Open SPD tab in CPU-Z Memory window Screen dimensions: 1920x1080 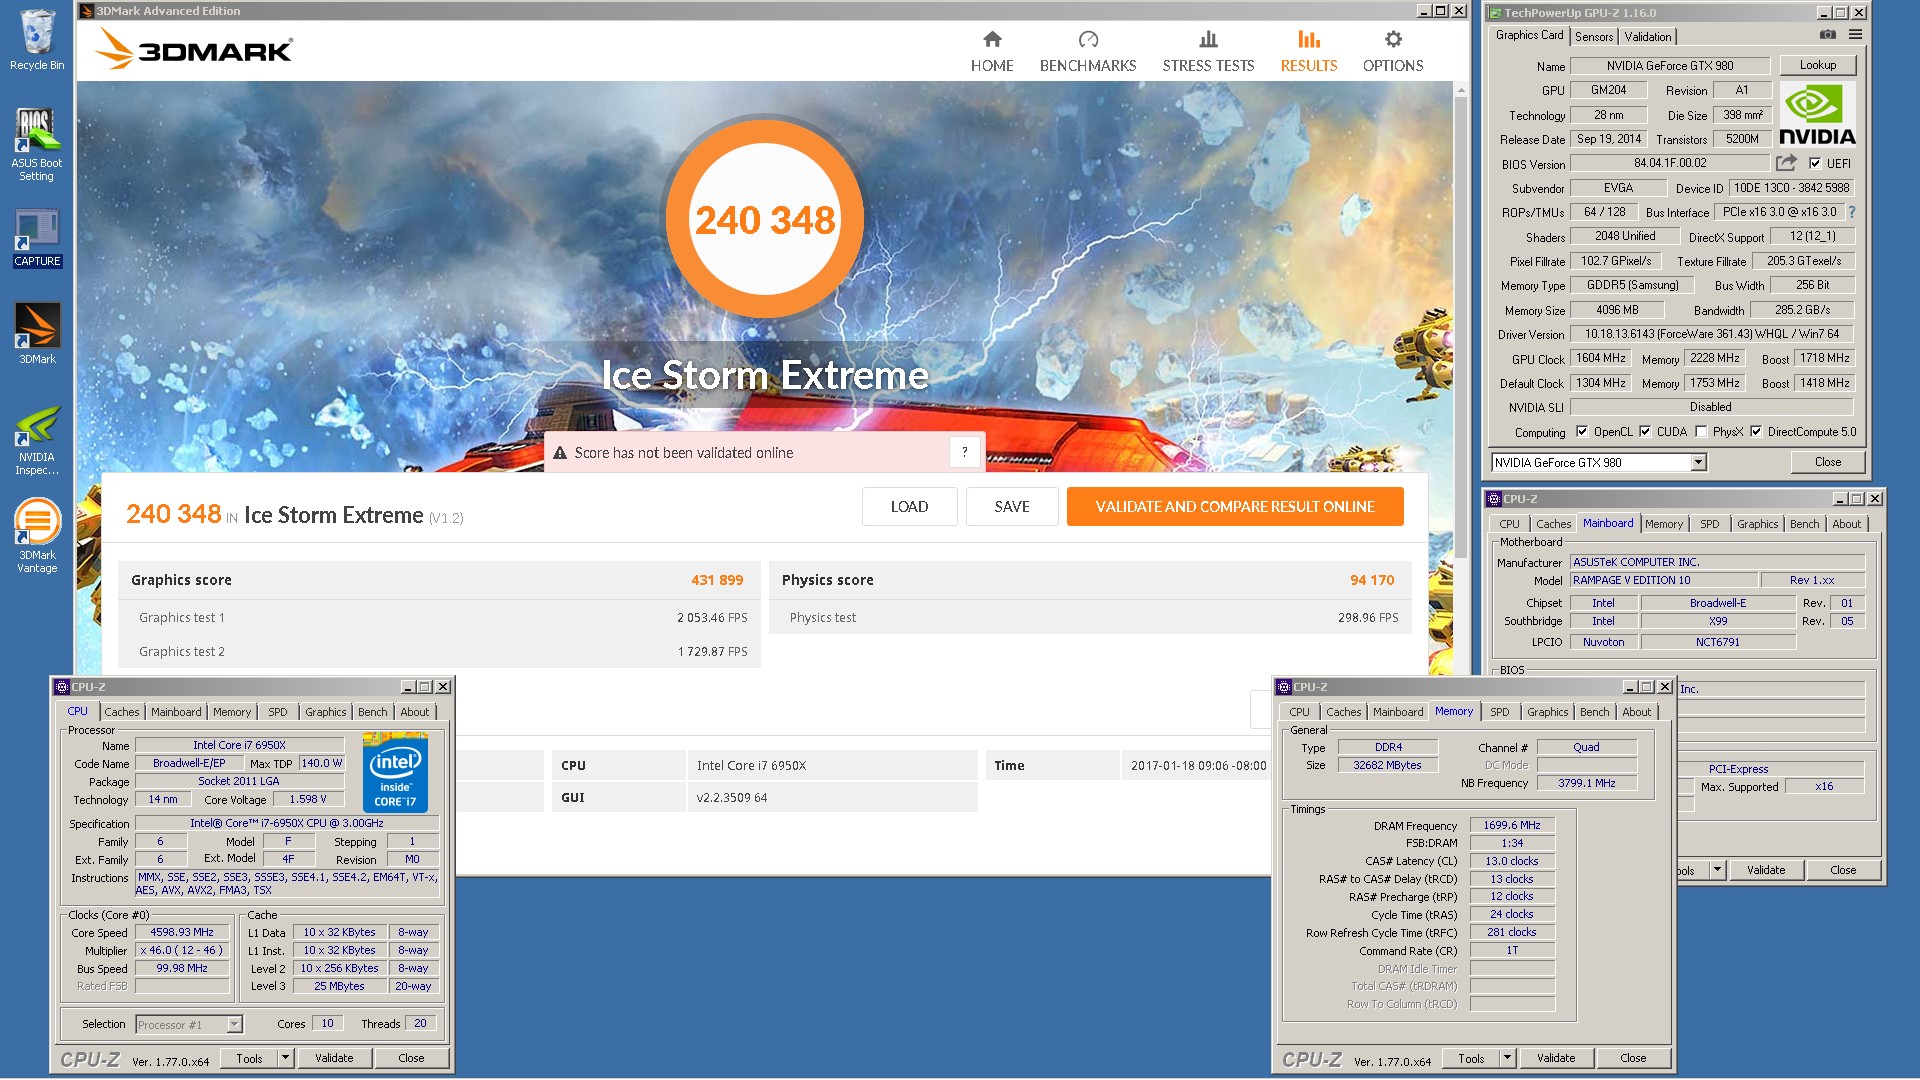(x=1500, y=712)
